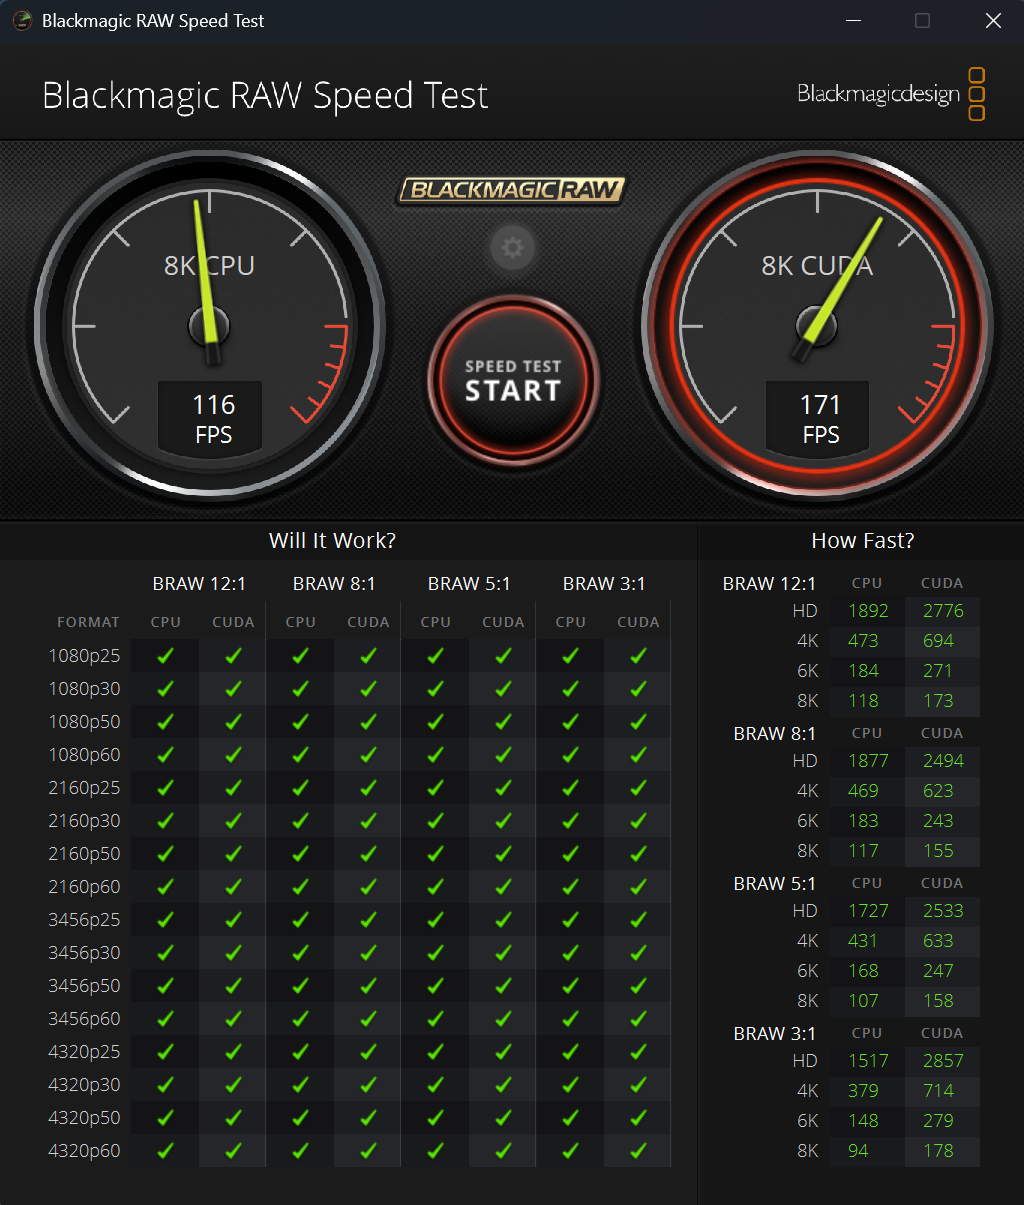Click 4320p60 BRAW 3:1 CUDA checkmark
The image size is (1024, 1205).
pos(638,1151)
